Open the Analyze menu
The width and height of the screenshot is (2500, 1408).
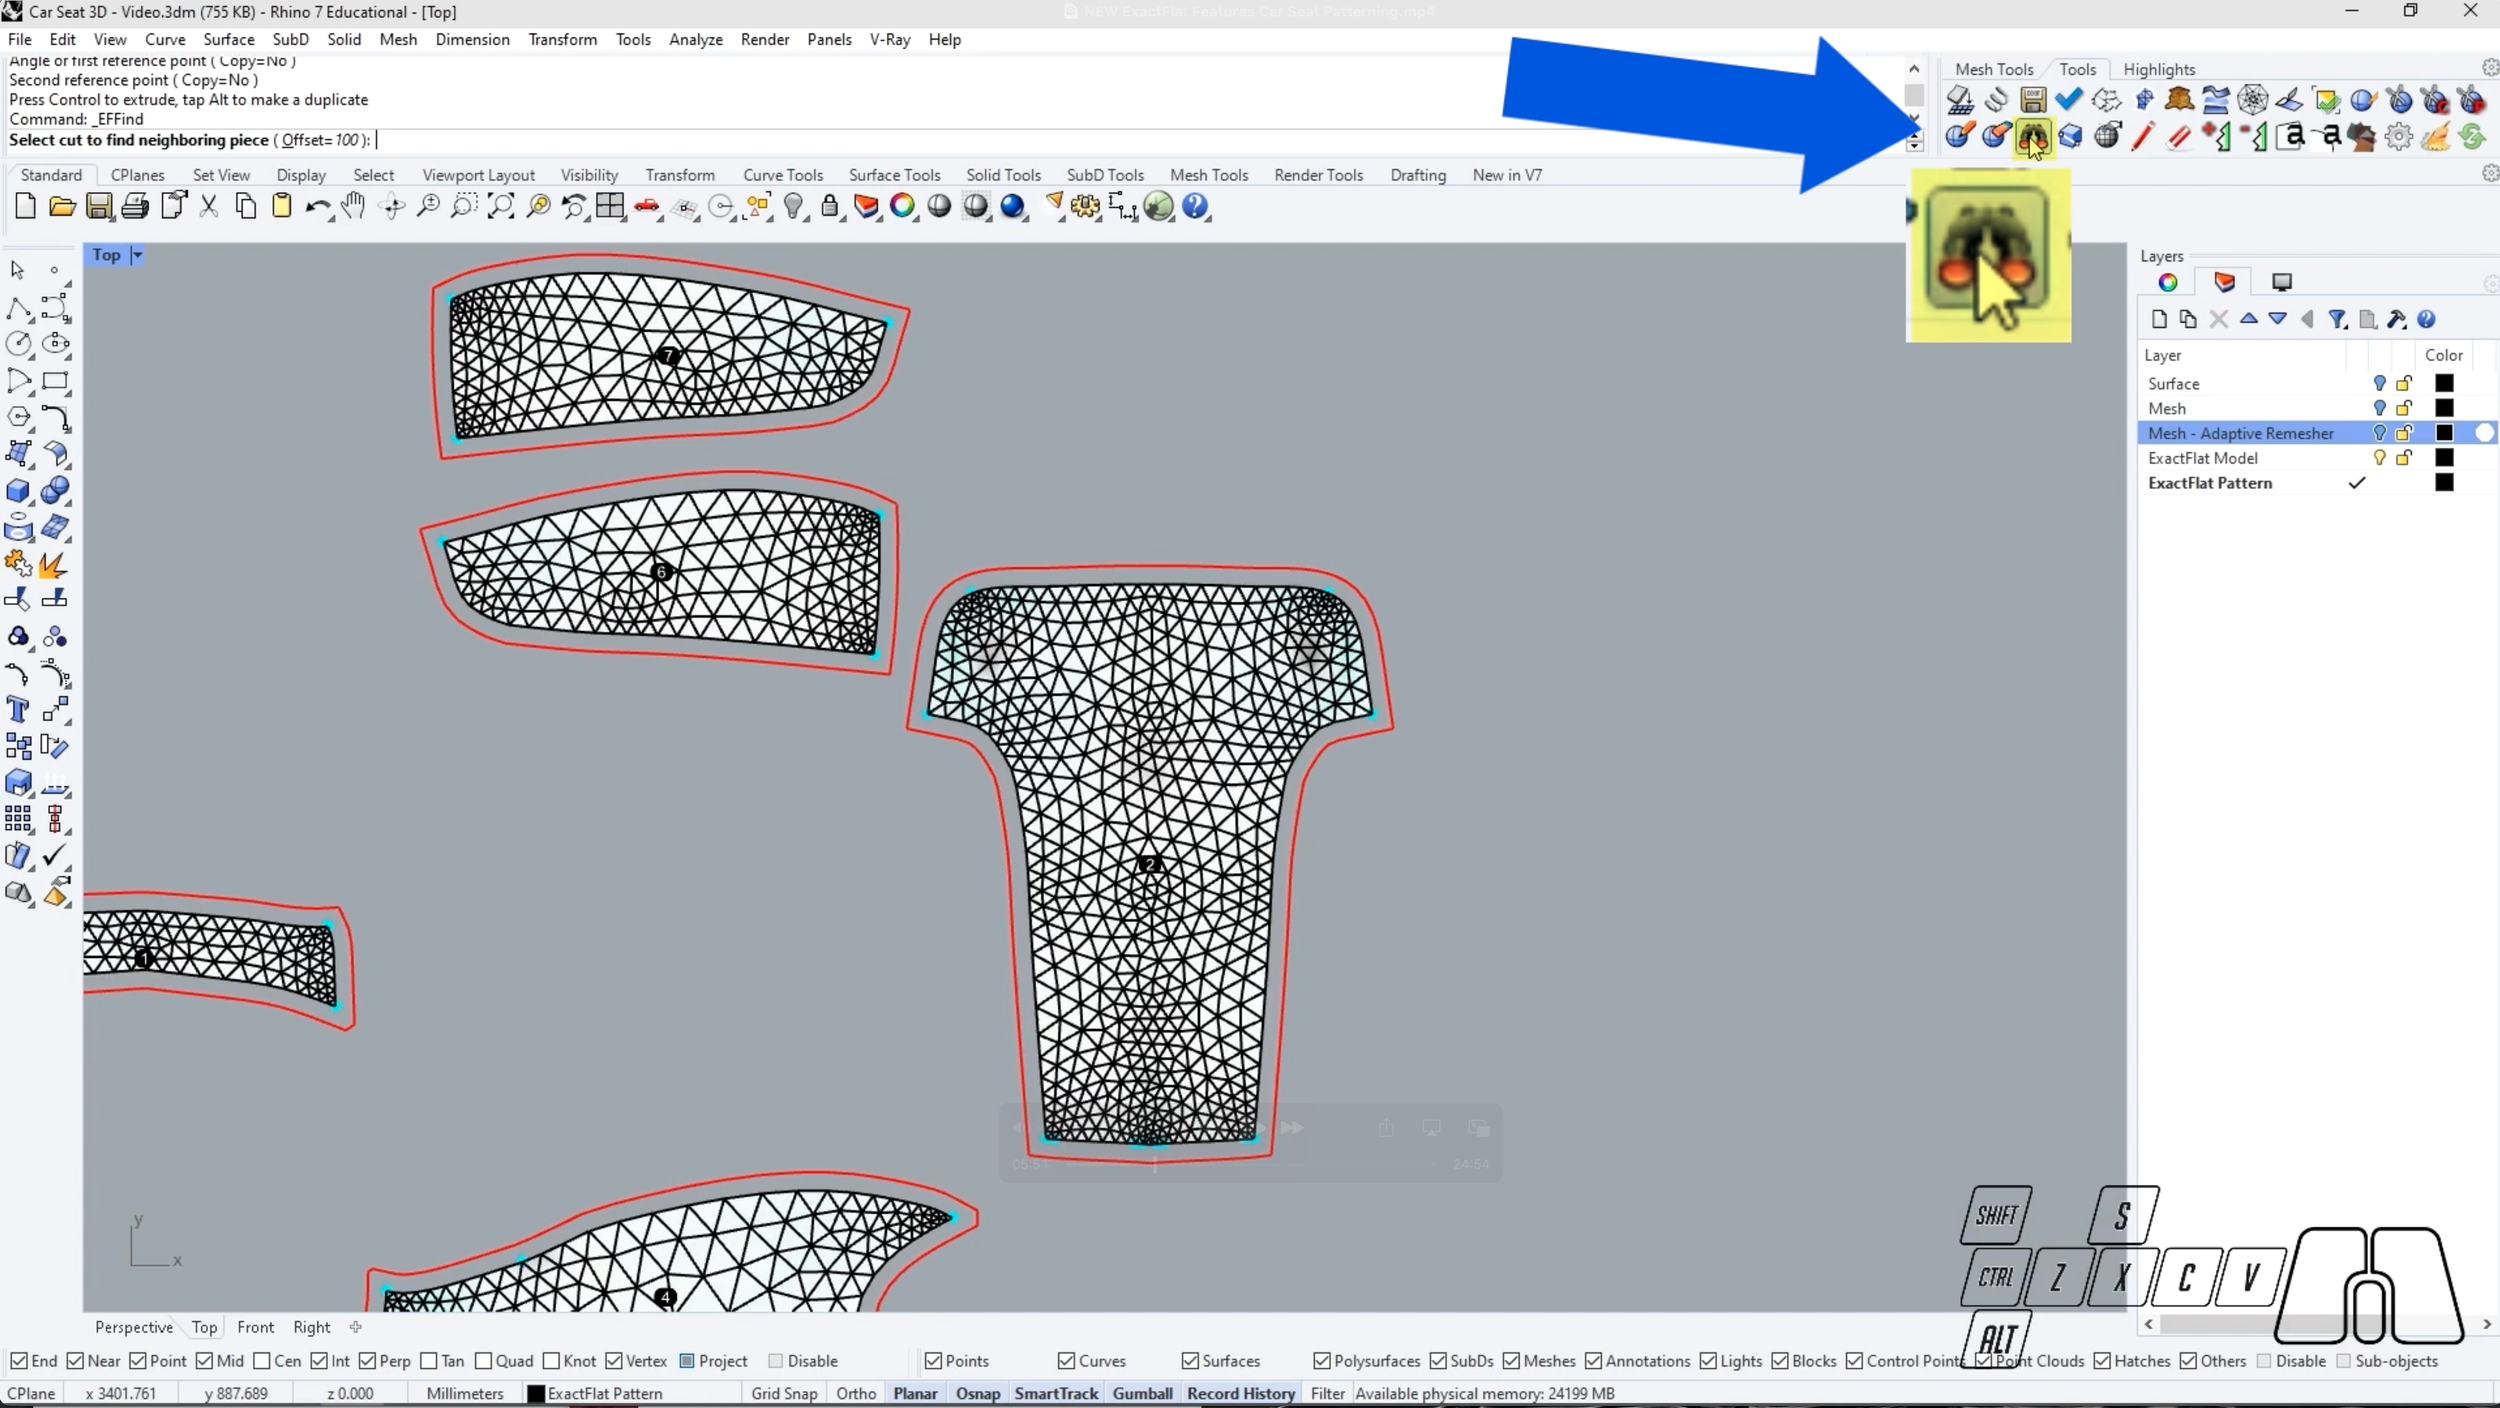click(x=695, y=40)
